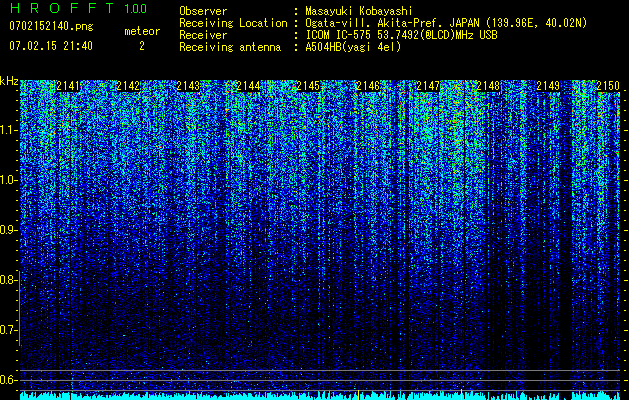Viewport: 629px width, 400px height.
Task: Click the meteor count label
Action: point(142,31)
